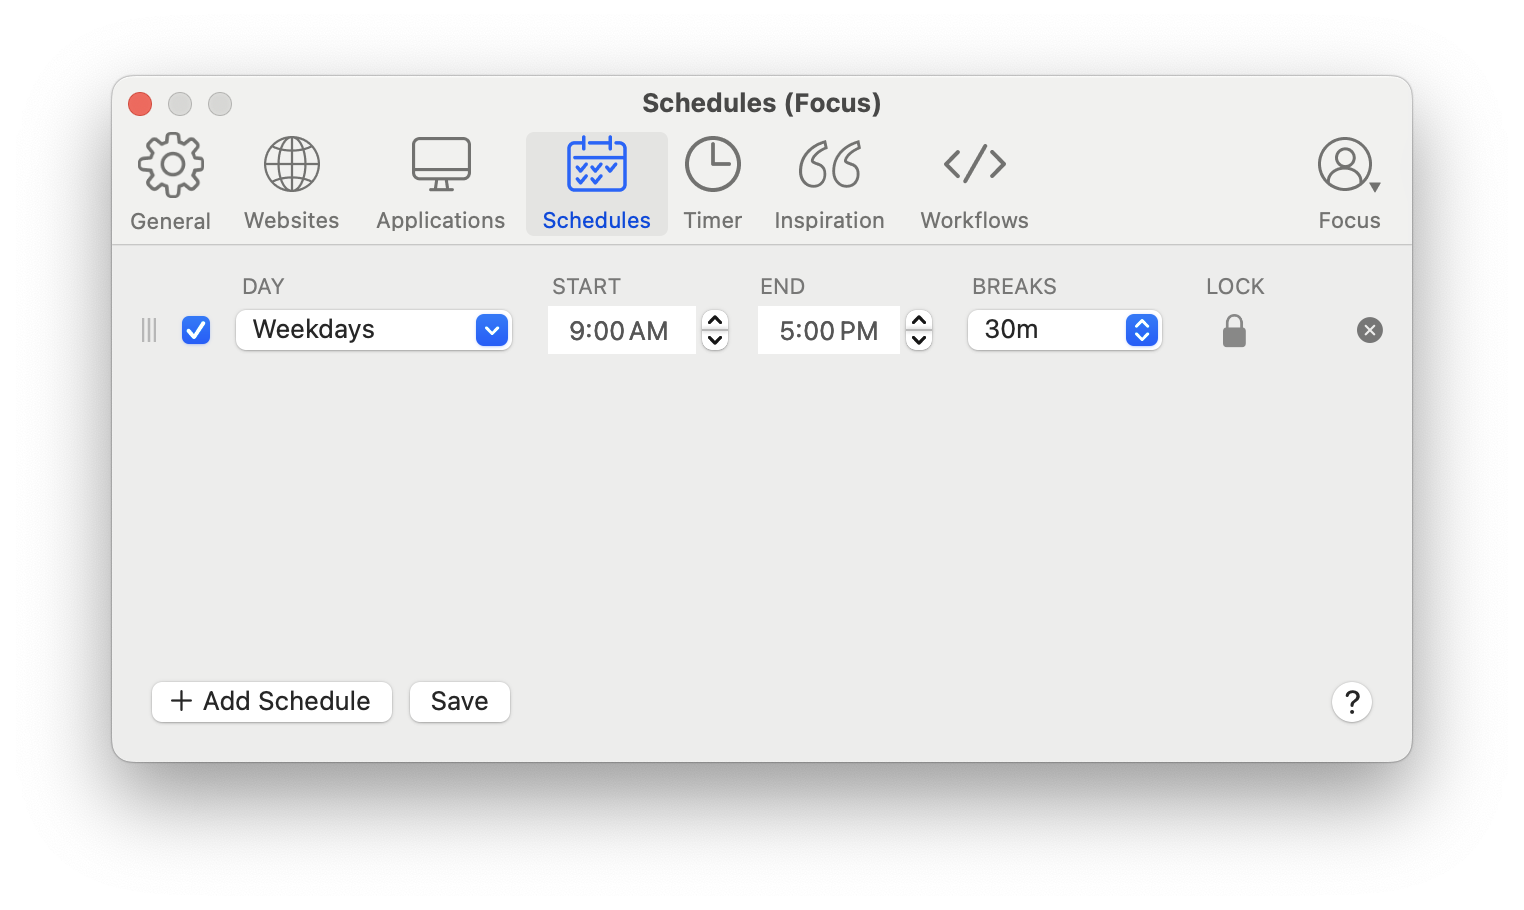Save the schedule settings
Viewport: 1524px width, 910px height.
pyautogui.click(x=459, y=701)
